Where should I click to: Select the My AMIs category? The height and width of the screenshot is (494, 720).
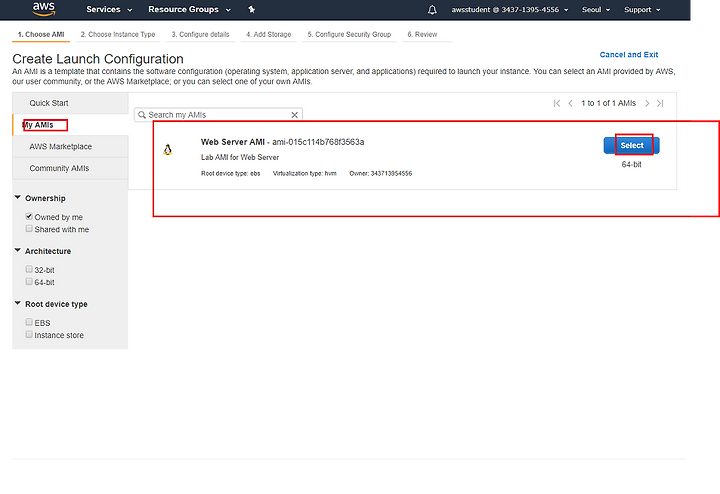click(70, 125)
